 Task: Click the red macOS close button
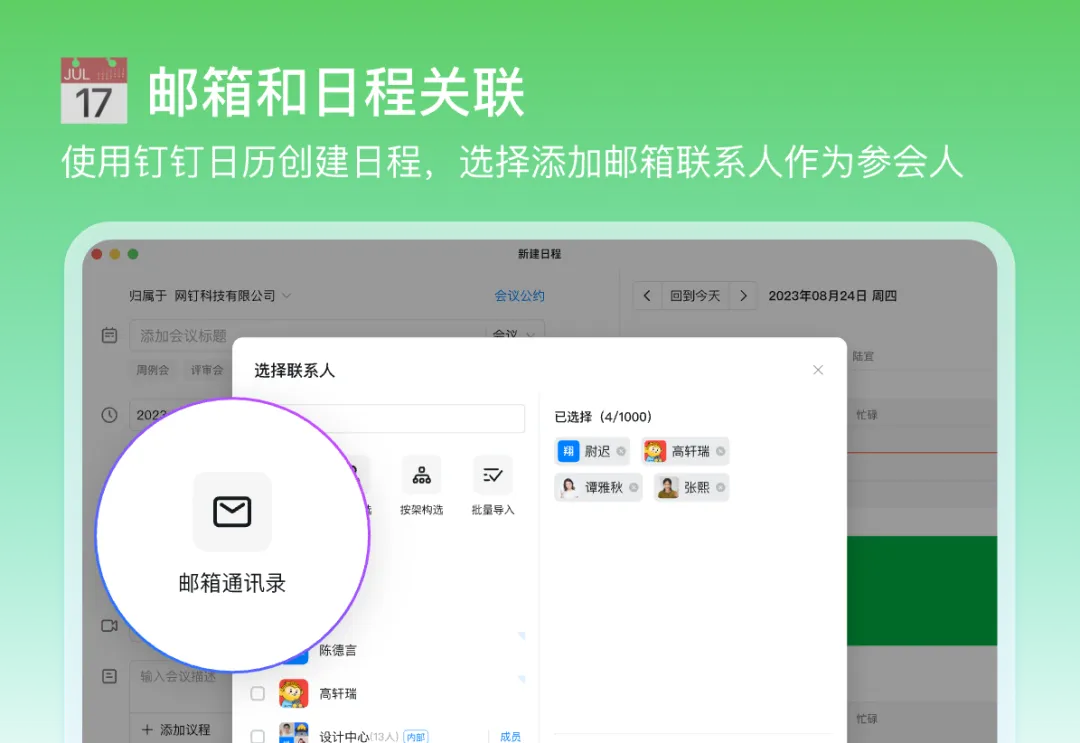pyautogui.click(x=97, y=254)
